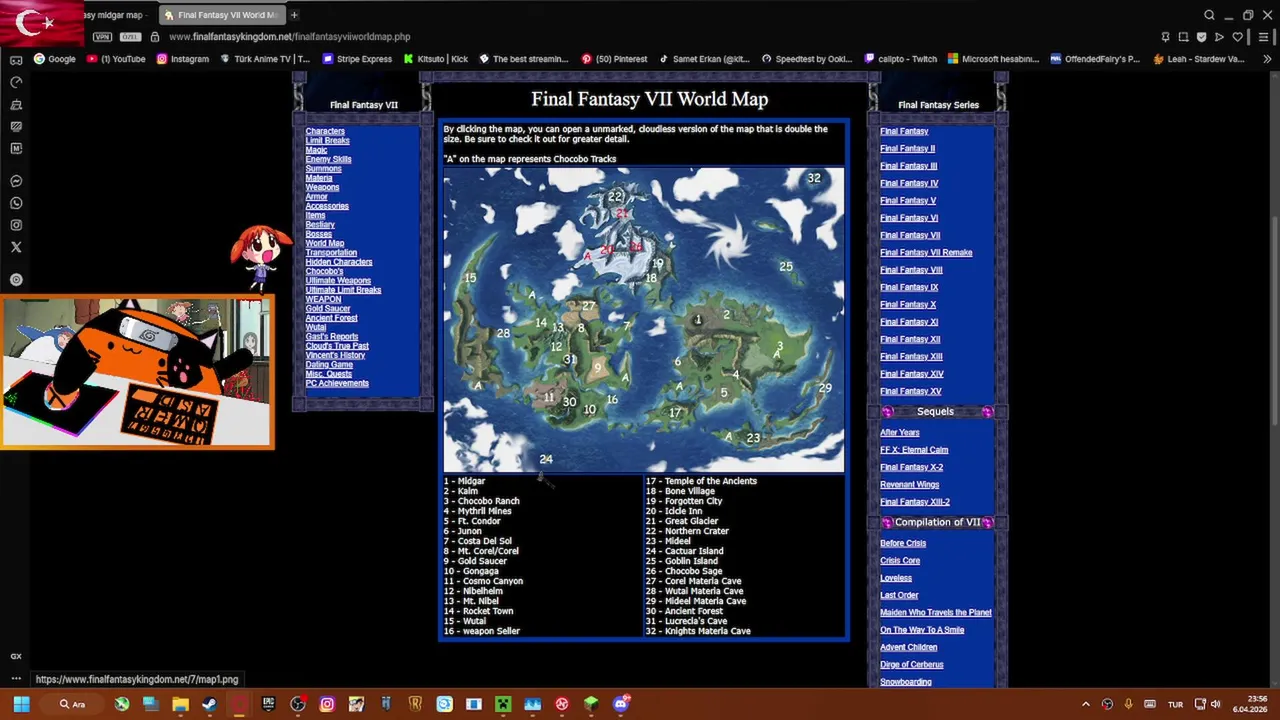The image size is (1280, 720).
Task: Open the Enemy Skills link
Action: click(x=328, y=159)
